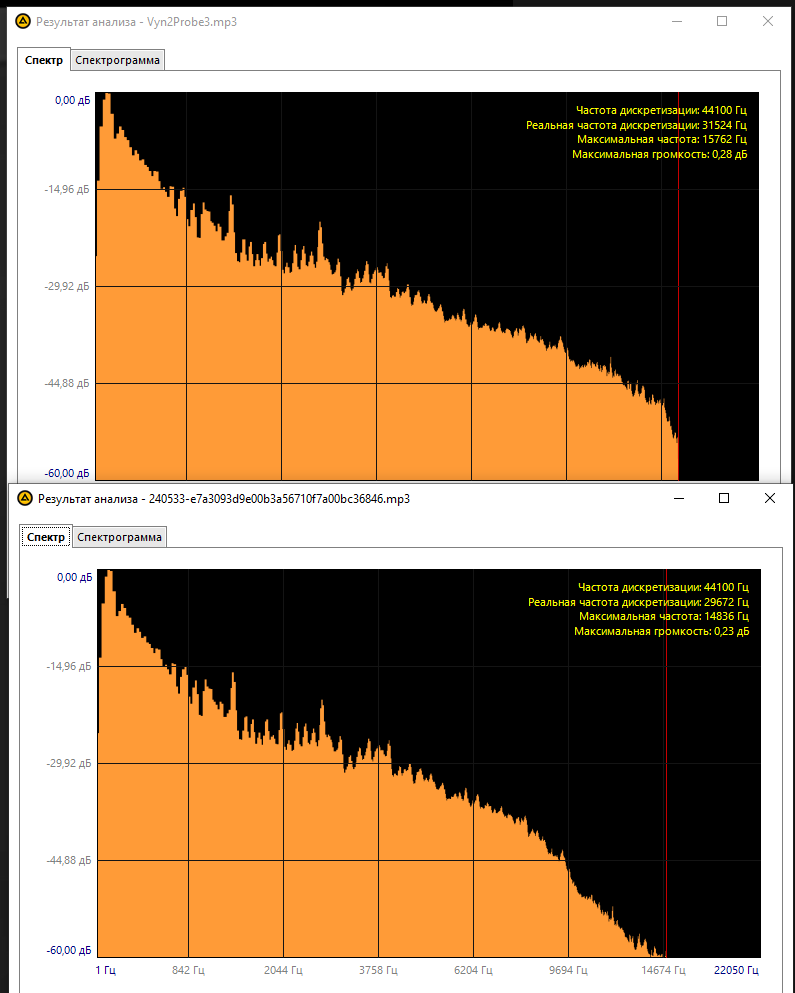Click the AIMP app icon in the Vyn2Probe3.mp3 title bar
This screenshot has height=993, width=795.
(23, 22)
